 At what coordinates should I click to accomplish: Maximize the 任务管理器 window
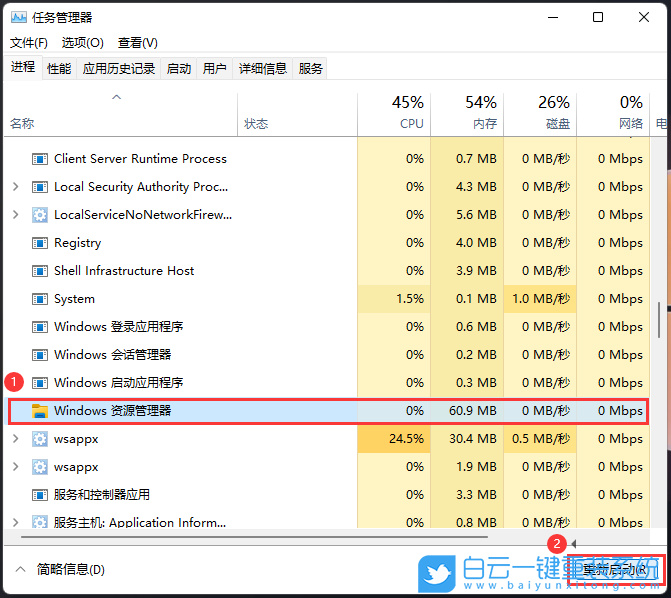click(x=598, y=17)
